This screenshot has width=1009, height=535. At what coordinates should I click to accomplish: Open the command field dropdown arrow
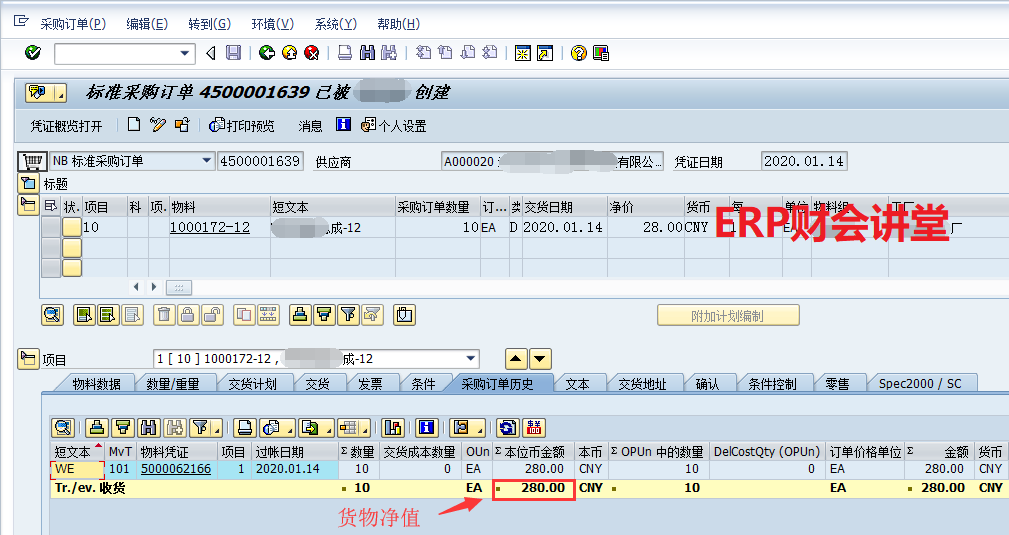tap(185, 53)
